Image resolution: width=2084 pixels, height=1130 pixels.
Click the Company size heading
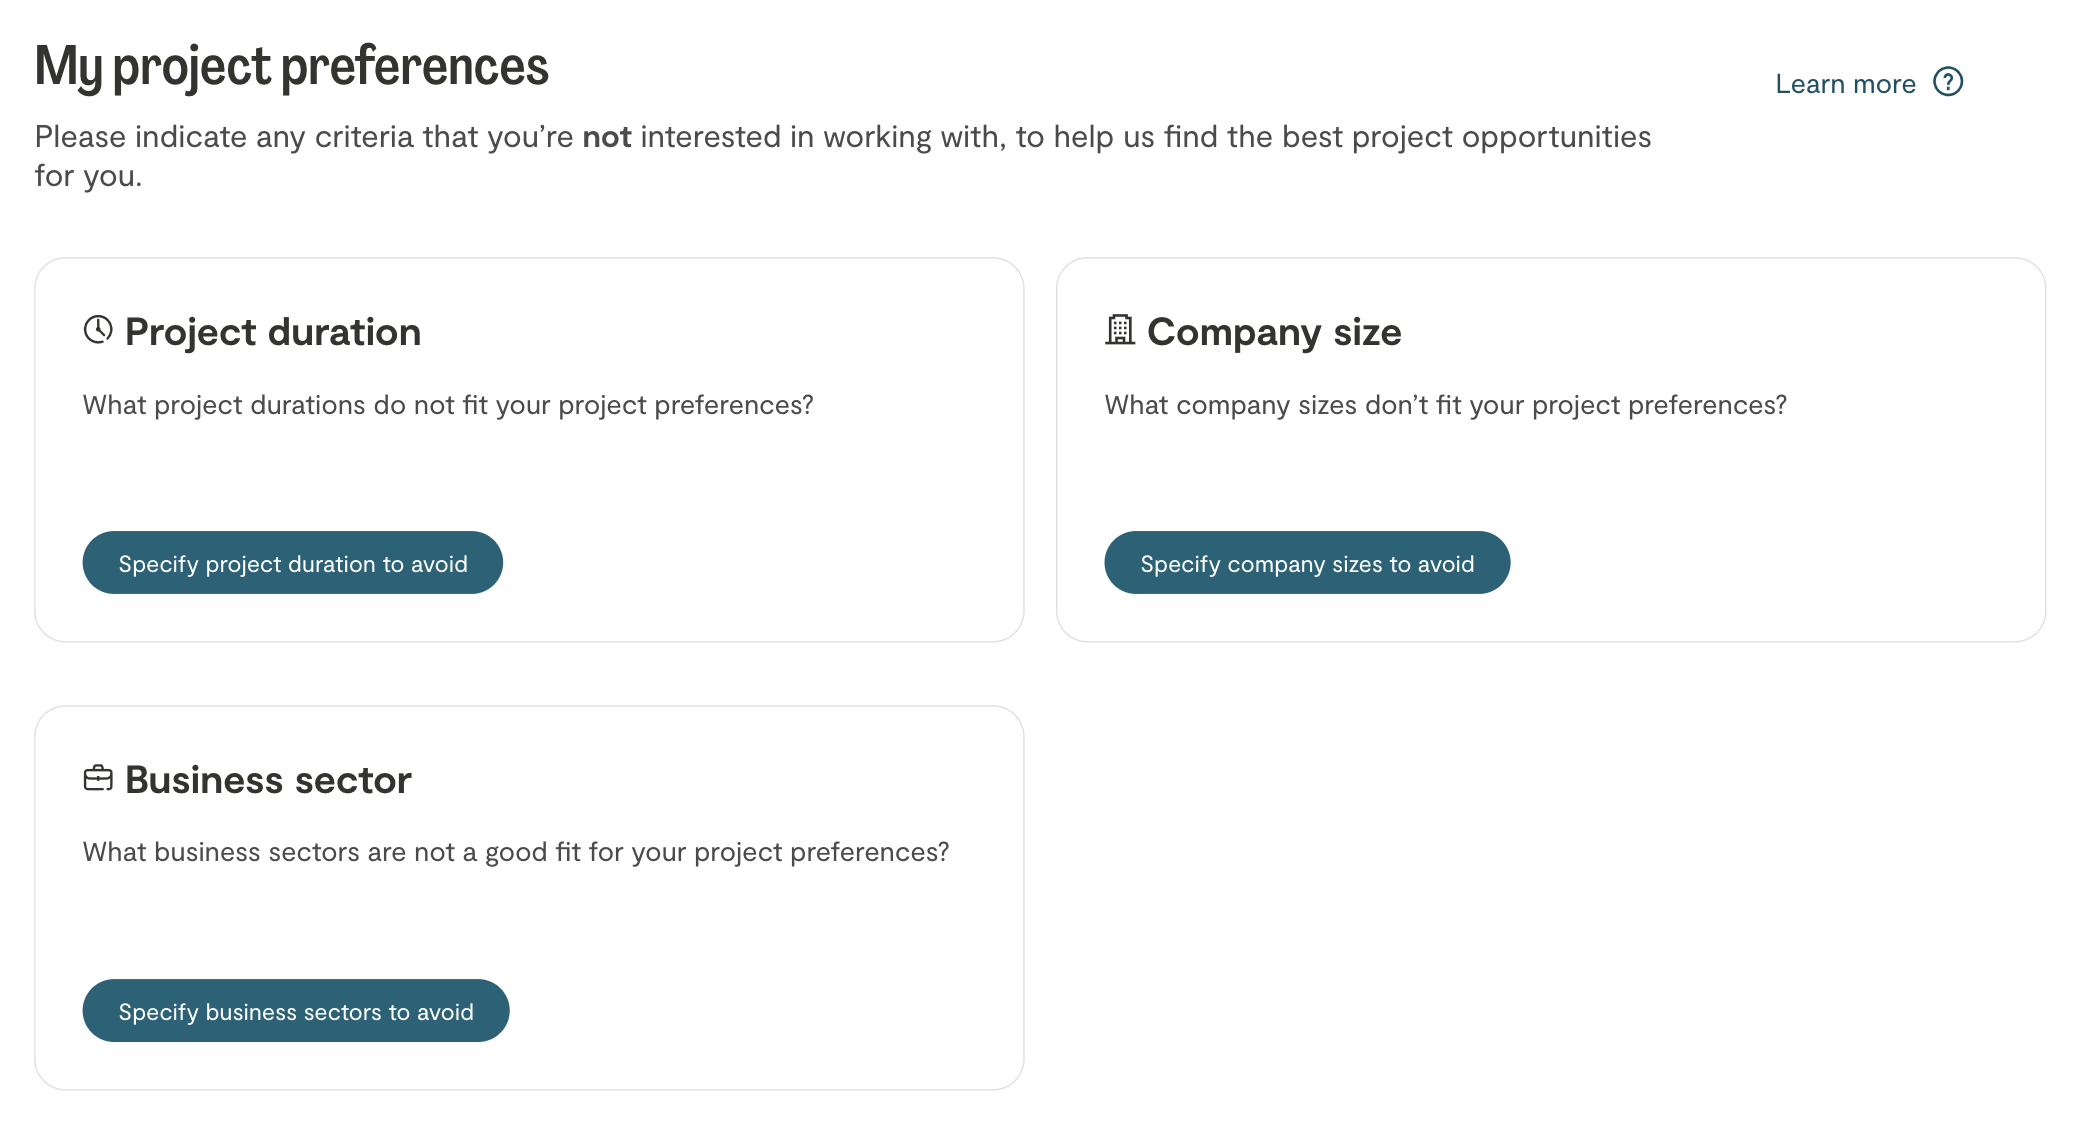(1274, 332)
